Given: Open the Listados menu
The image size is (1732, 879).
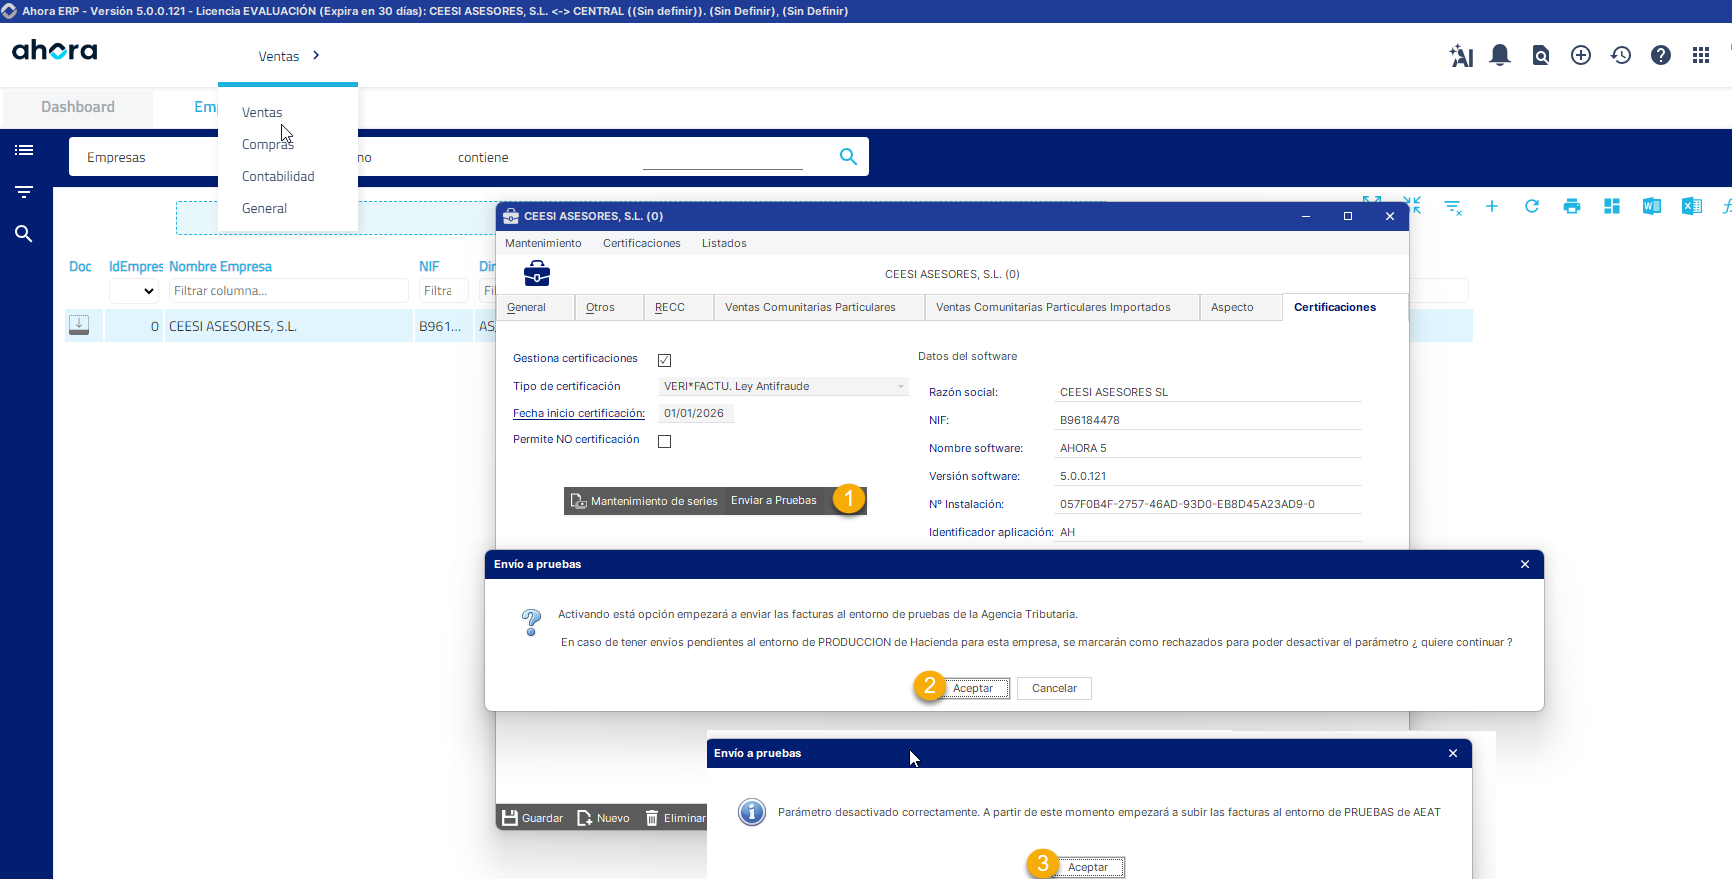Looking at the screenshot, I should 724,243.
